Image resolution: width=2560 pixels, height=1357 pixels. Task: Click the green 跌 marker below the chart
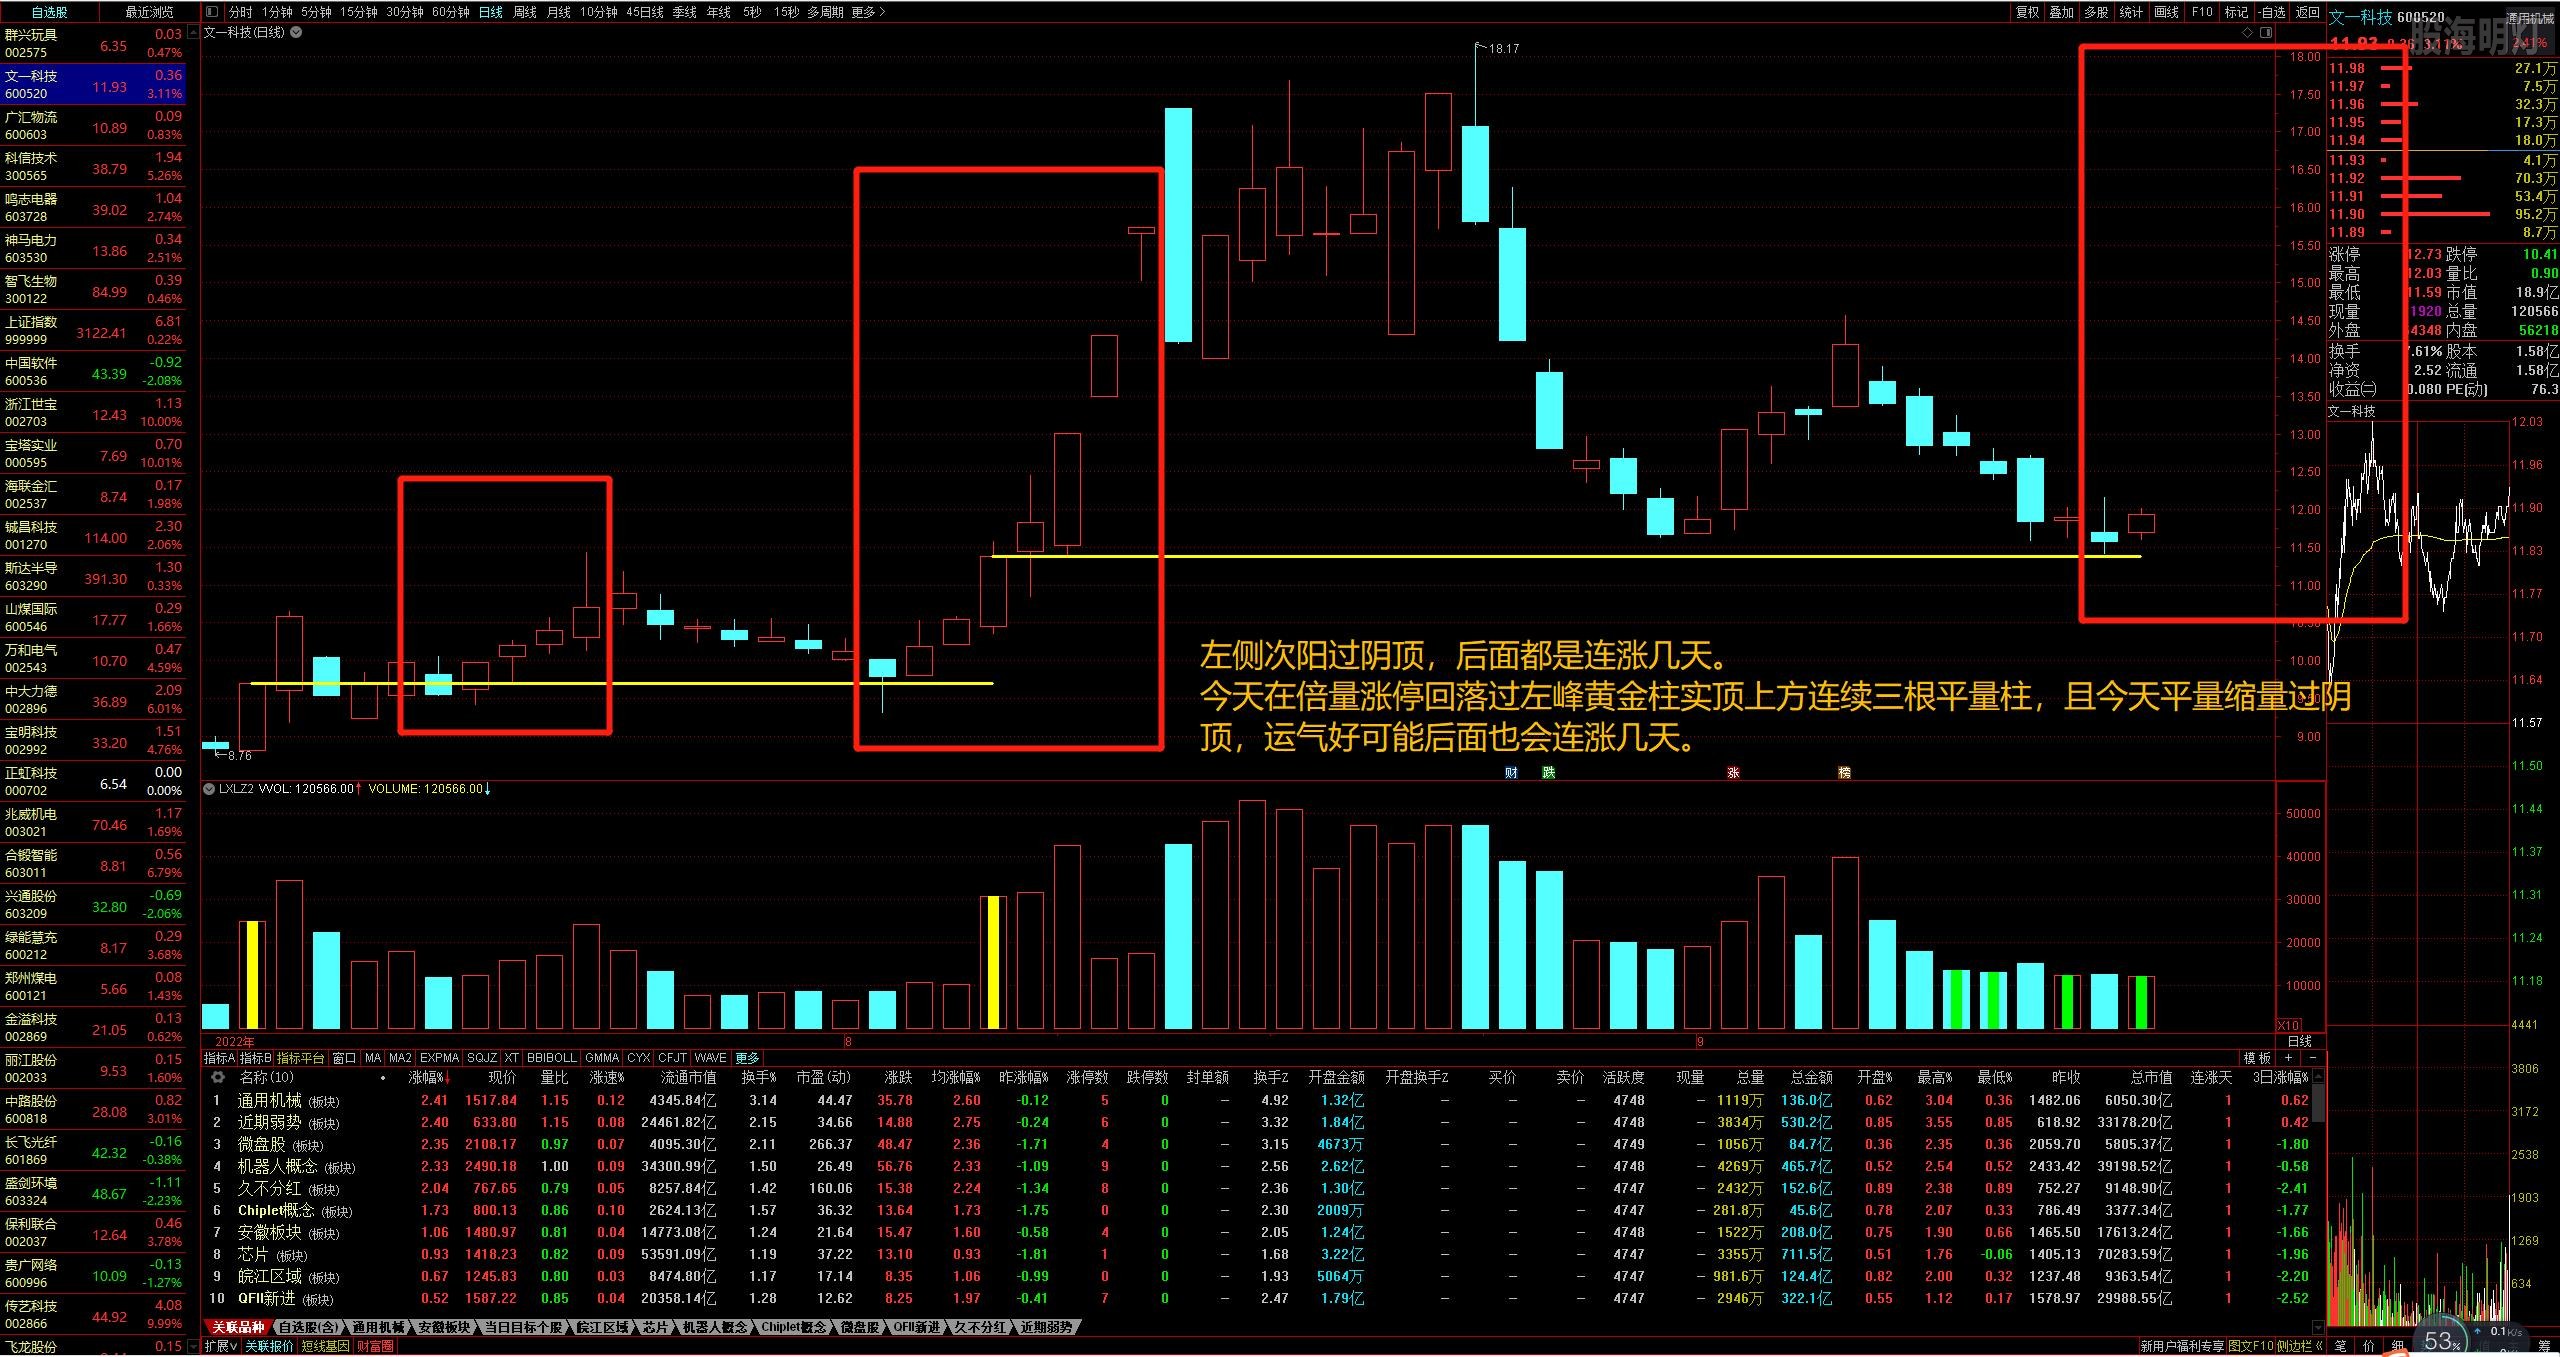point(1548,772)
